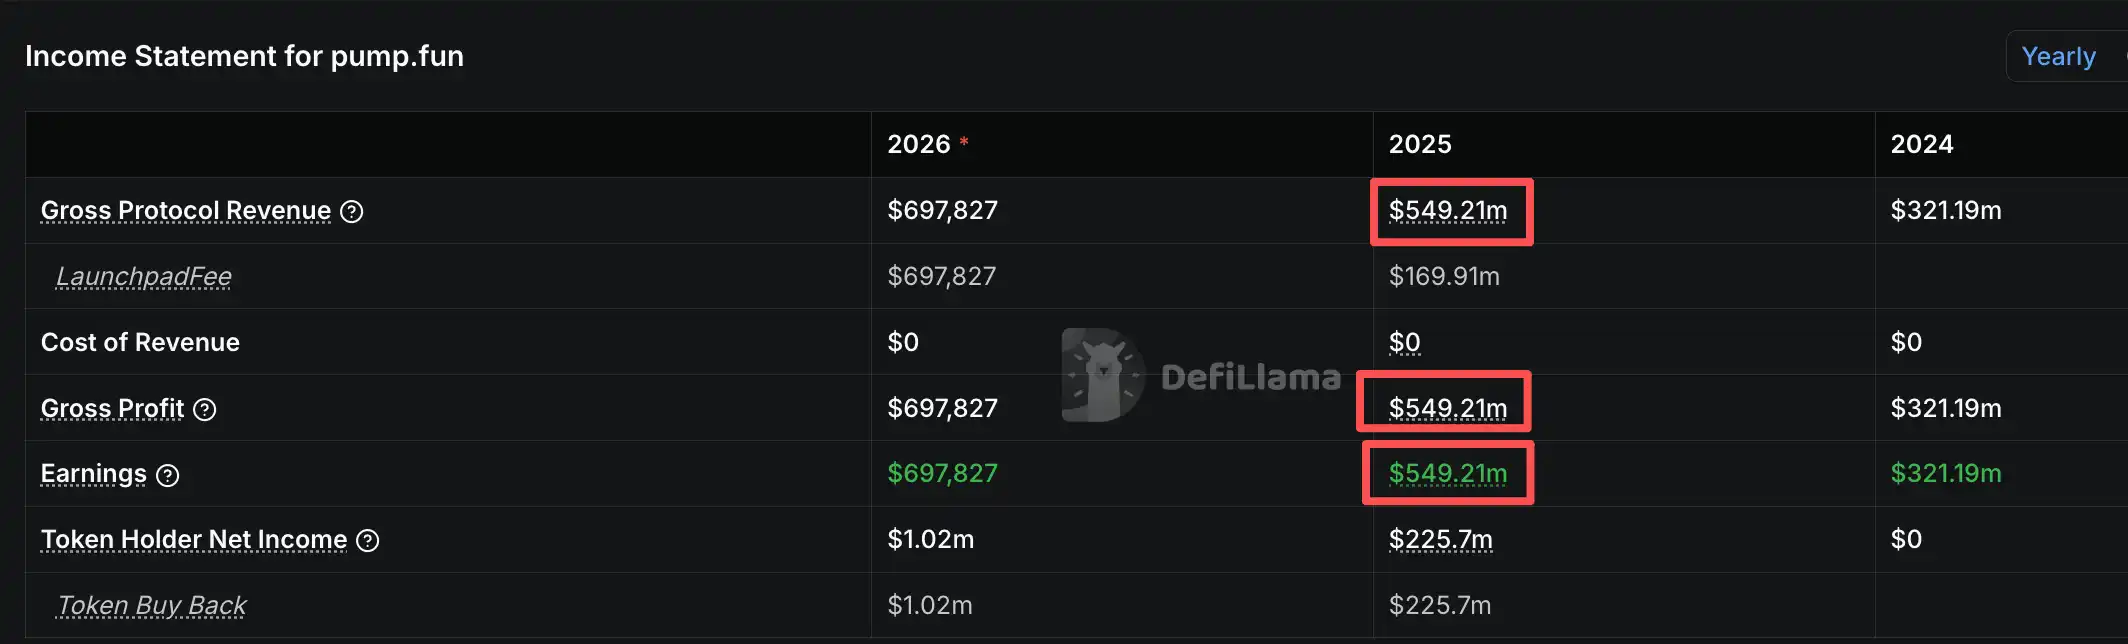
Task: Select the LaunchpadFee sub-row label
Action: [x=144, y=277]
